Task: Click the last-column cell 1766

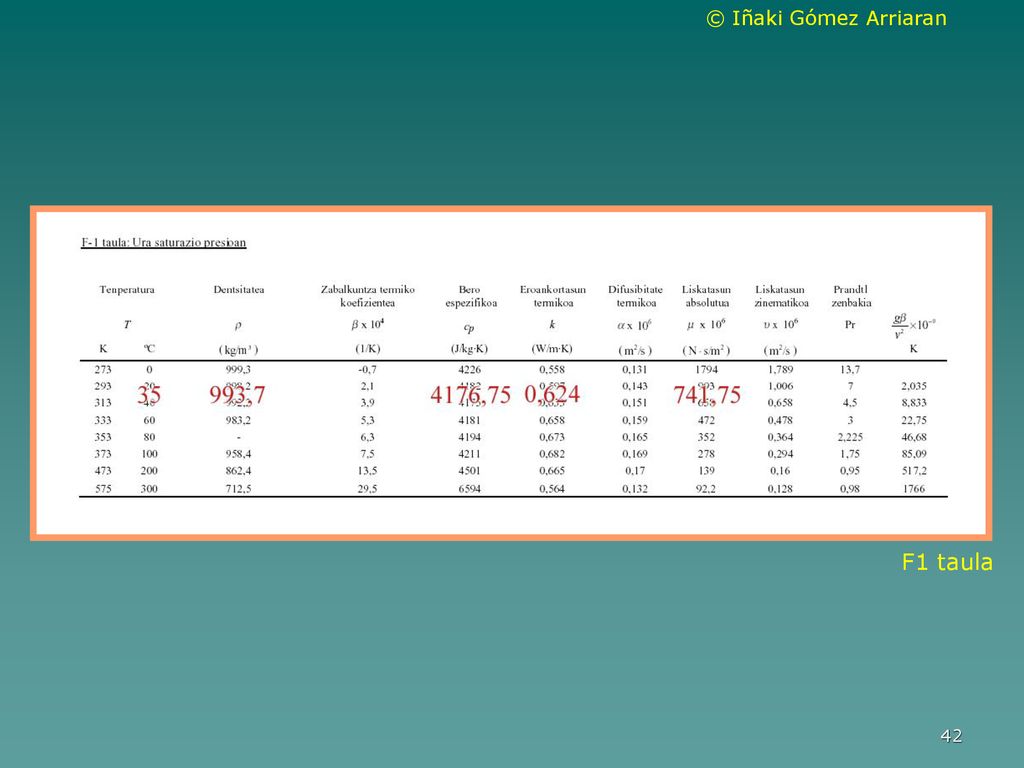Action: click(914, 488)
